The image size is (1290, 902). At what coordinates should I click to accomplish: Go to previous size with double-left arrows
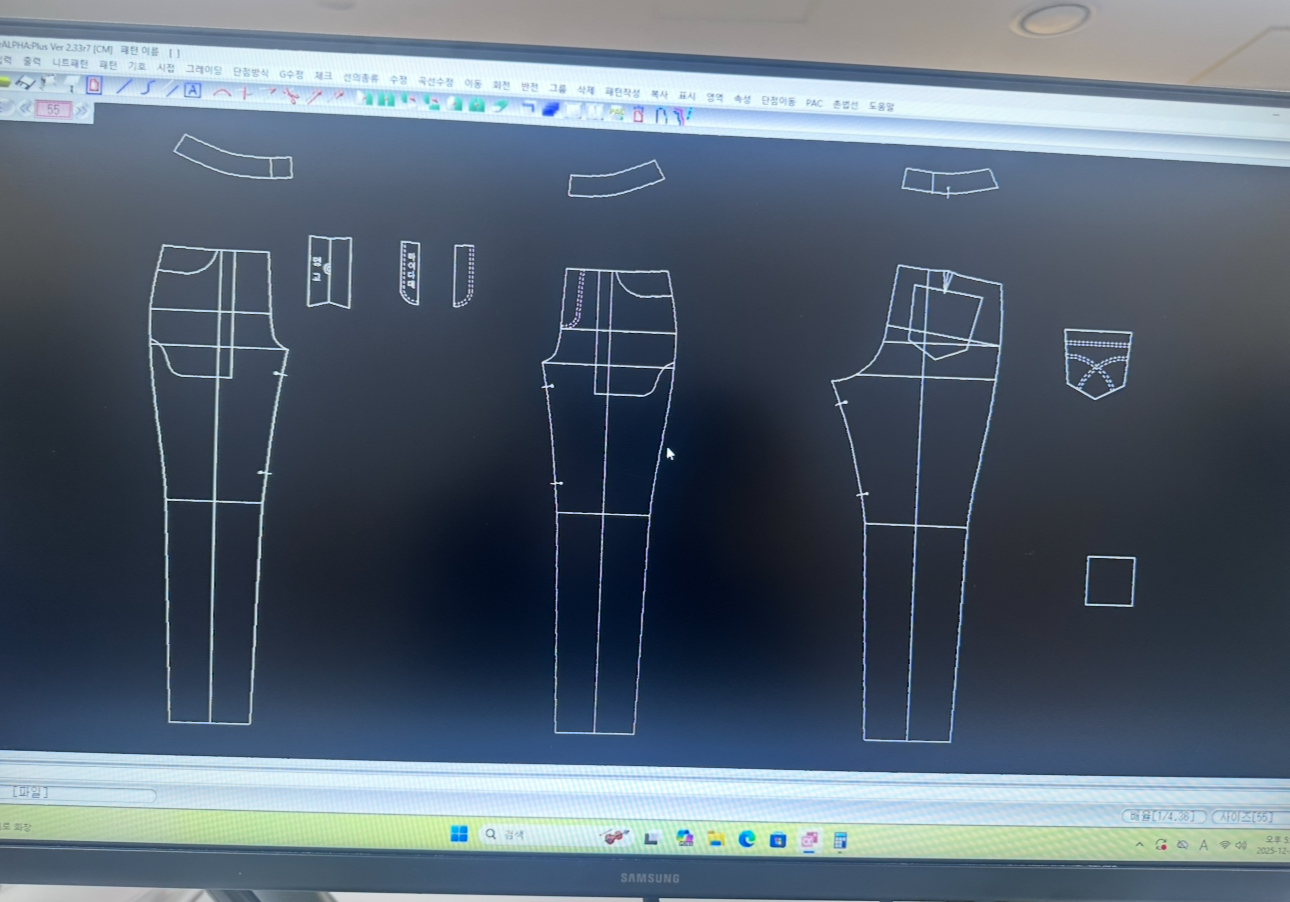tap(25, 109)
